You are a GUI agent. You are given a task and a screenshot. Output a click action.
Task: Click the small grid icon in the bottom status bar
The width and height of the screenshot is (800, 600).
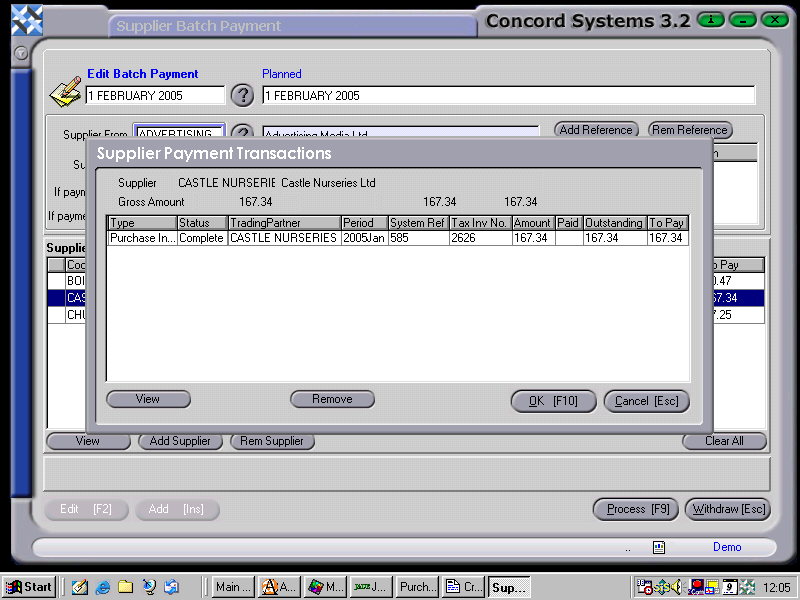[x=657, y=547]
